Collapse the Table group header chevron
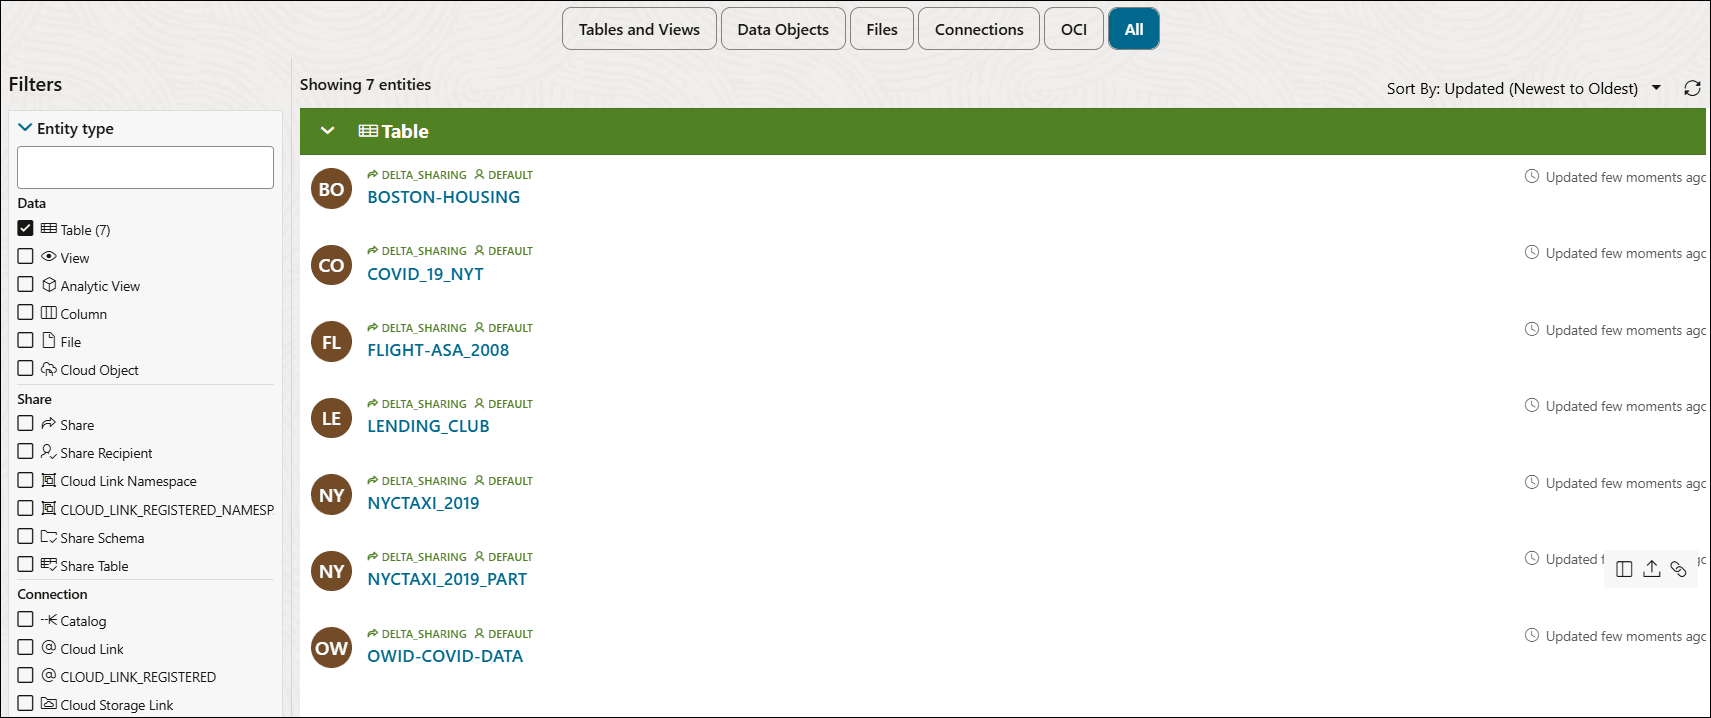Viewport: 1711px width, 718px height. coord(327,131)
